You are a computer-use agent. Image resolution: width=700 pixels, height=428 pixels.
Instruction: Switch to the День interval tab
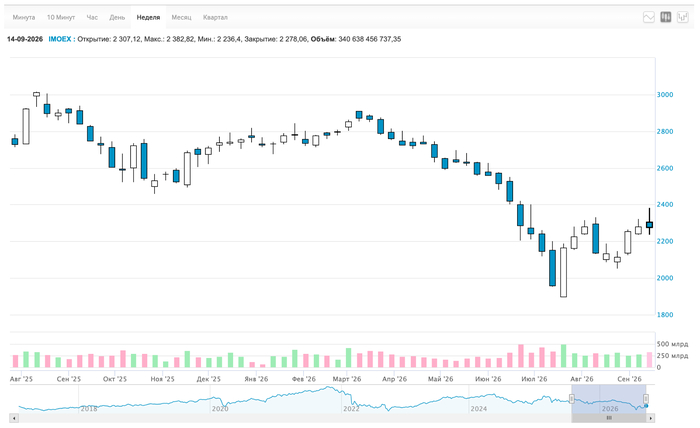tap(117, 17)
